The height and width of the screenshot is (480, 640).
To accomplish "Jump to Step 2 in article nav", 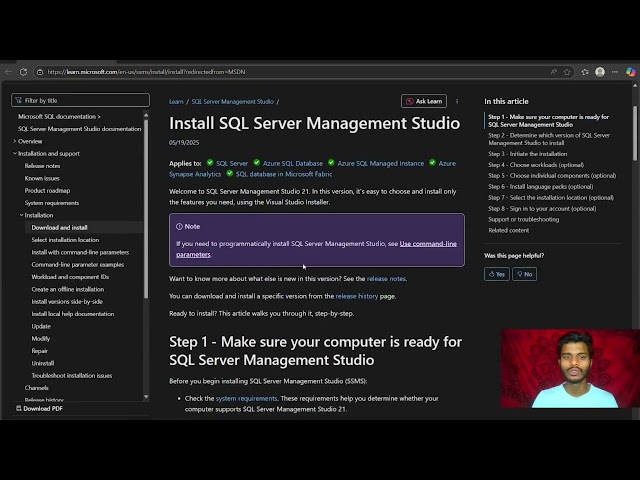I will point(549,139).
